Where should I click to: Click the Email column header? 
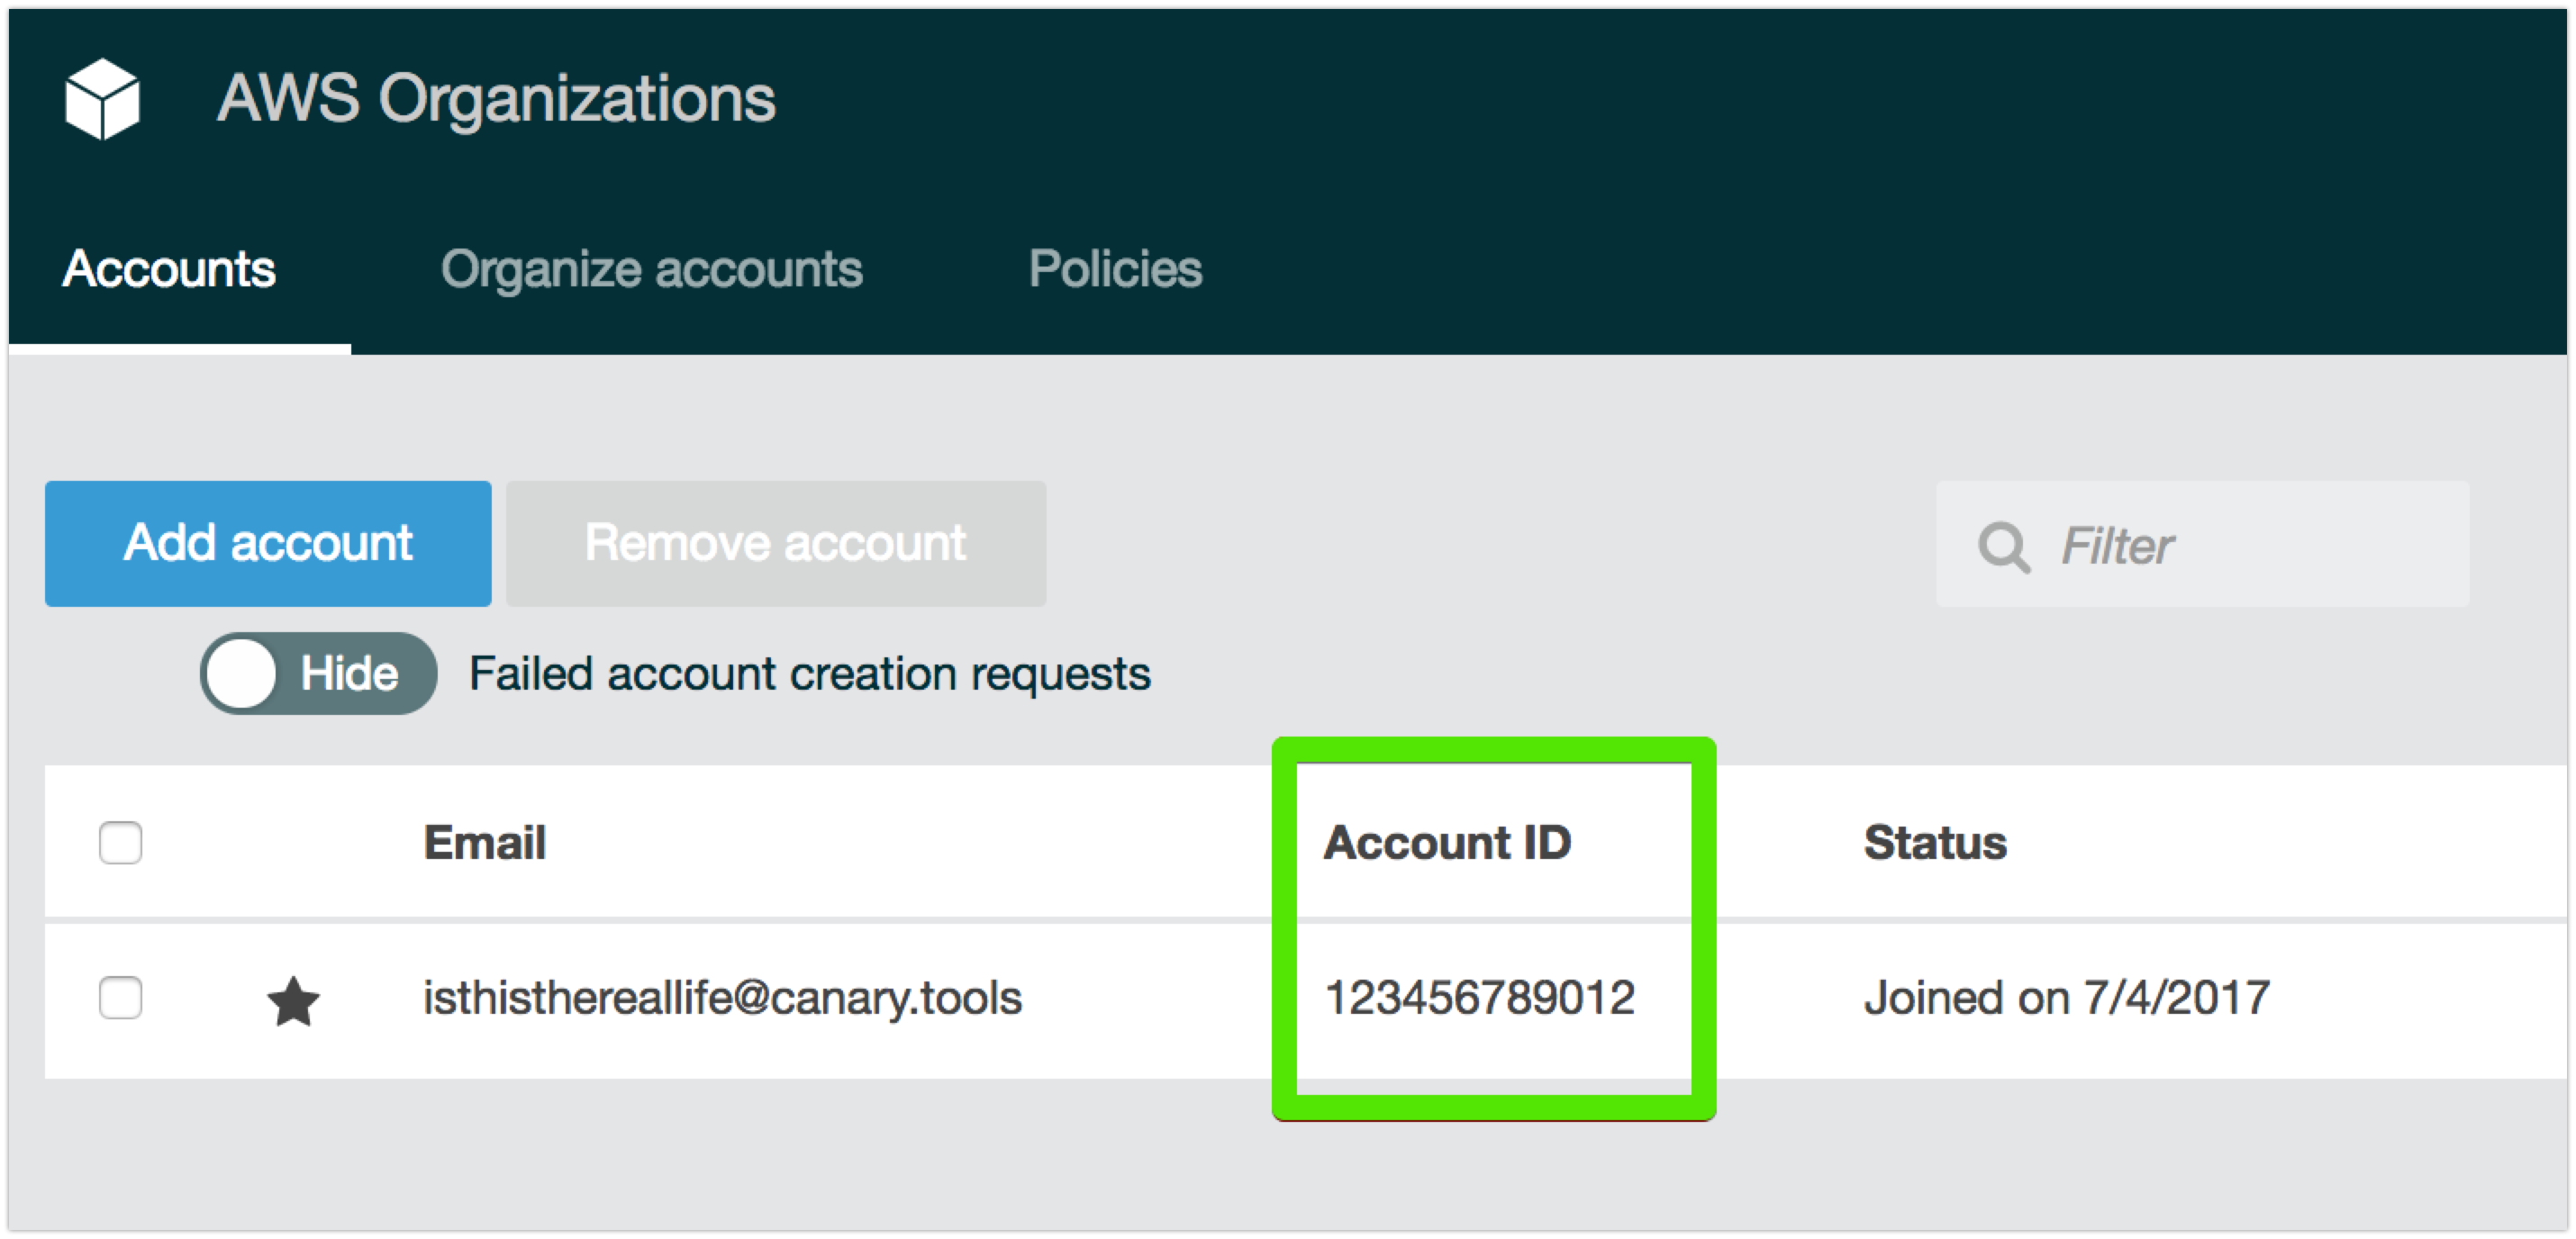click(484, 842)
